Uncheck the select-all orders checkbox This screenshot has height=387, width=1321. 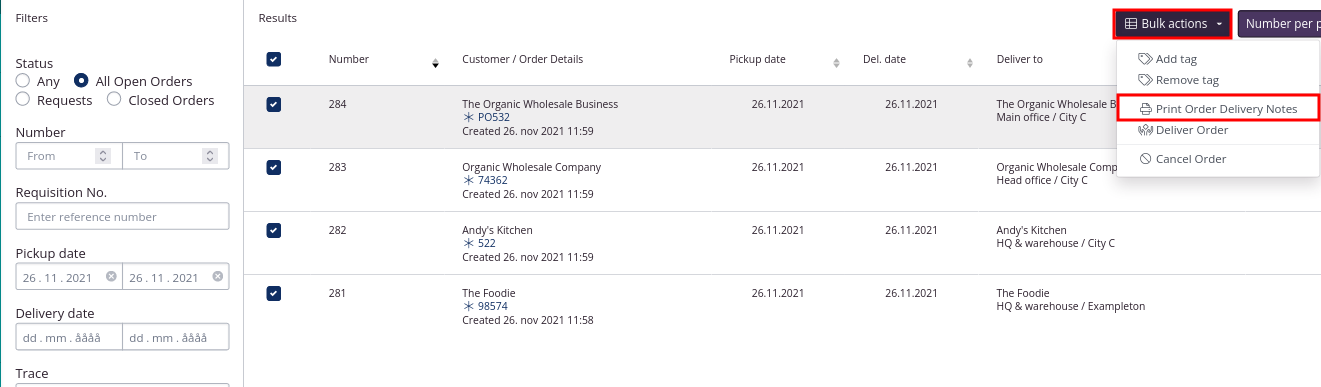point(274,59)
